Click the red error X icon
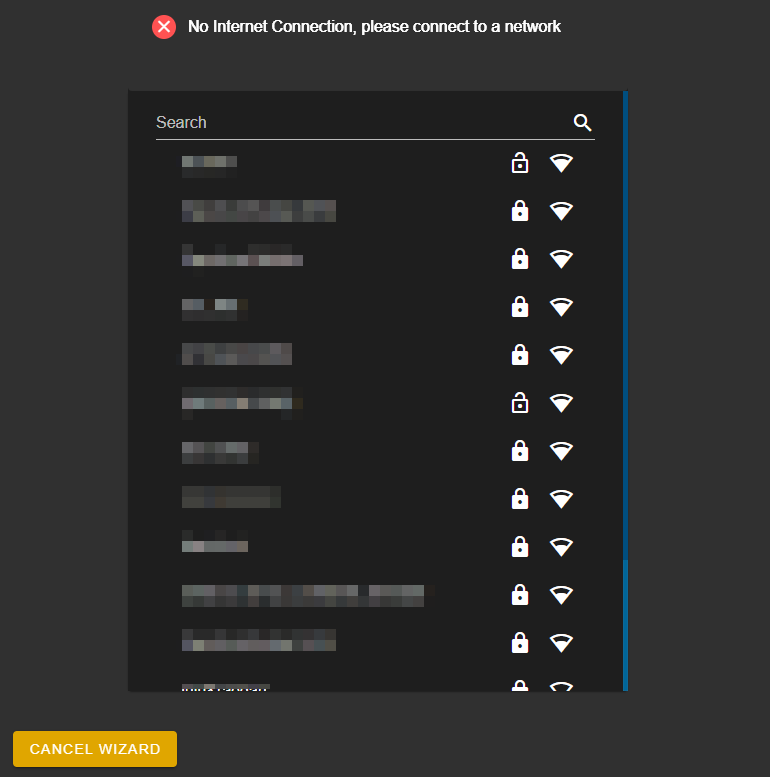 tap(164, 27)
